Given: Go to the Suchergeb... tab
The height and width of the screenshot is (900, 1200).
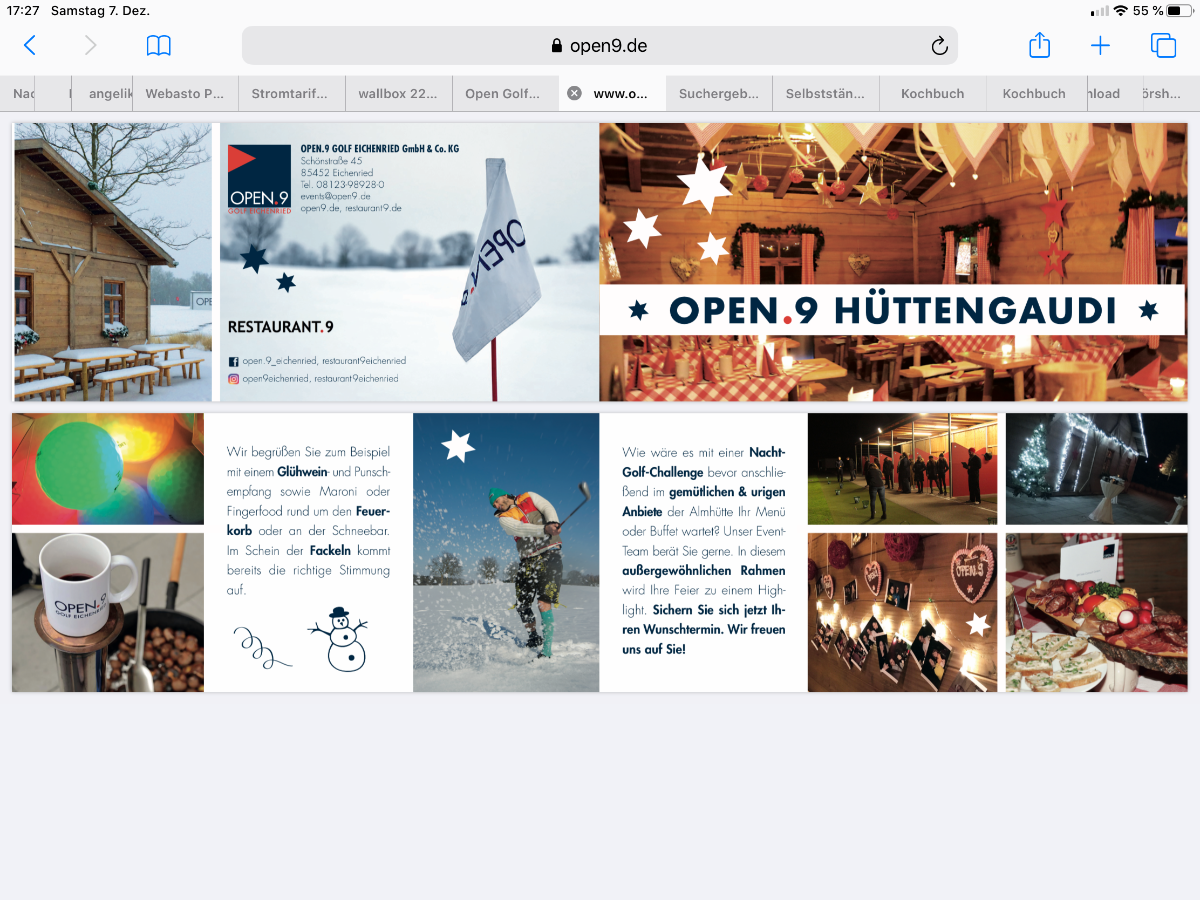Looking at the screenshot, I should [718, 93].
